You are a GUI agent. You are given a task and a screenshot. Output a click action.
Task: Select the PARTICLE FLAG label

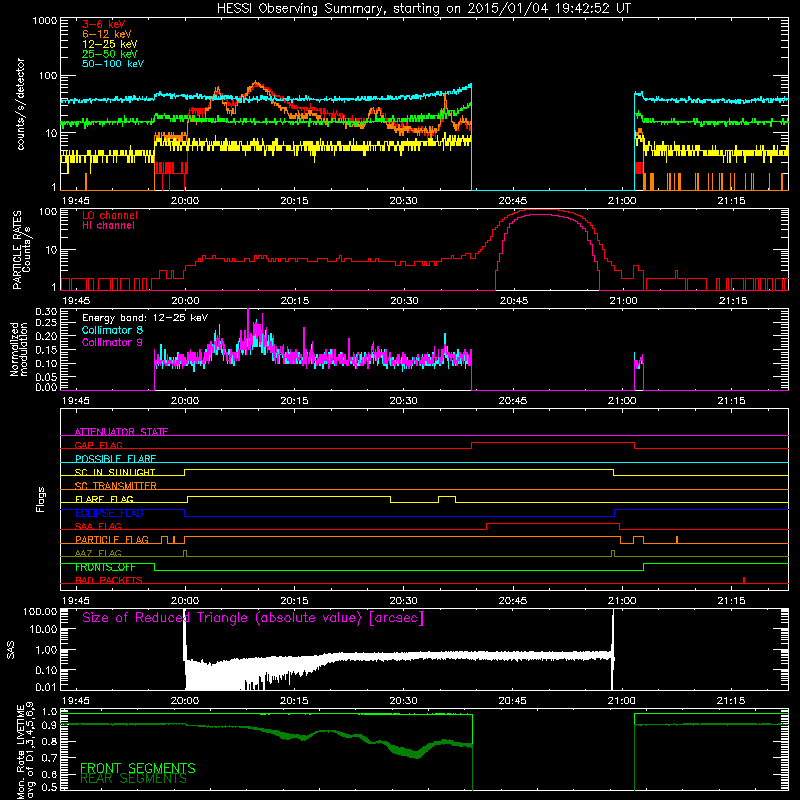112,539
